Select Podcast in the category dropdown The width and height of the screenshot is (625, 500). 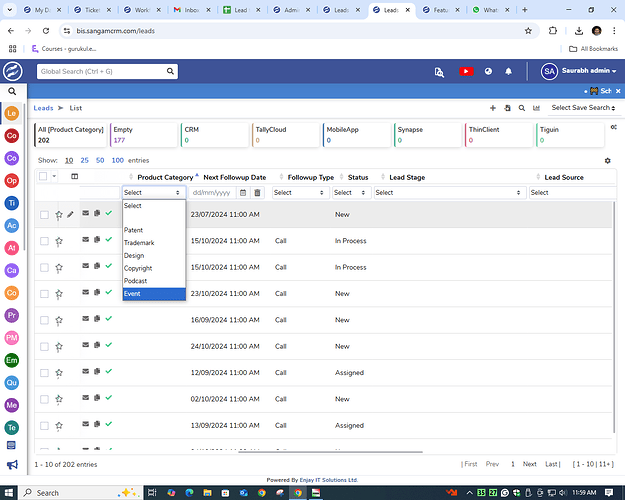tap(154, 281)
